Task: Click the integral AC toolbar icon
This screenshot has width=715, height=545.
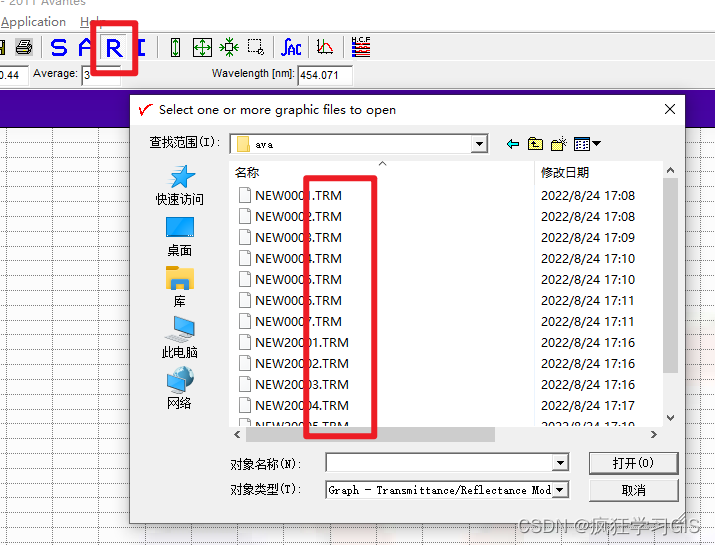Action: pos(291,47)
